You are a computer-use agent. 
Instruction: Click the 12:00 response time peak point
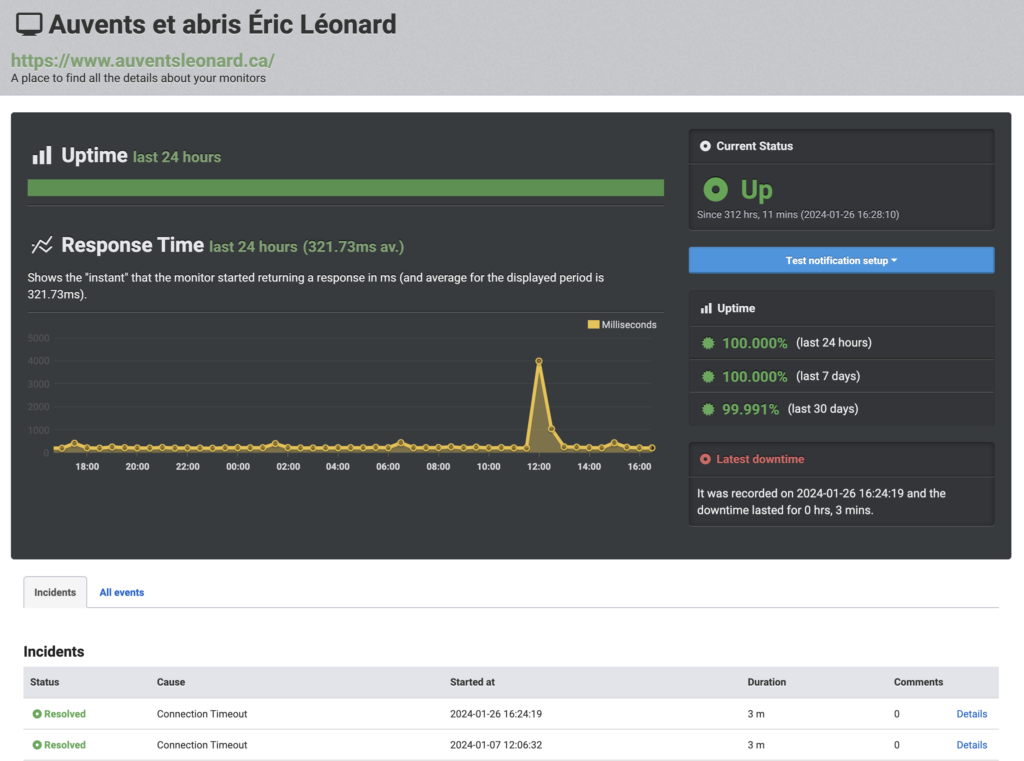pos(539,361)
